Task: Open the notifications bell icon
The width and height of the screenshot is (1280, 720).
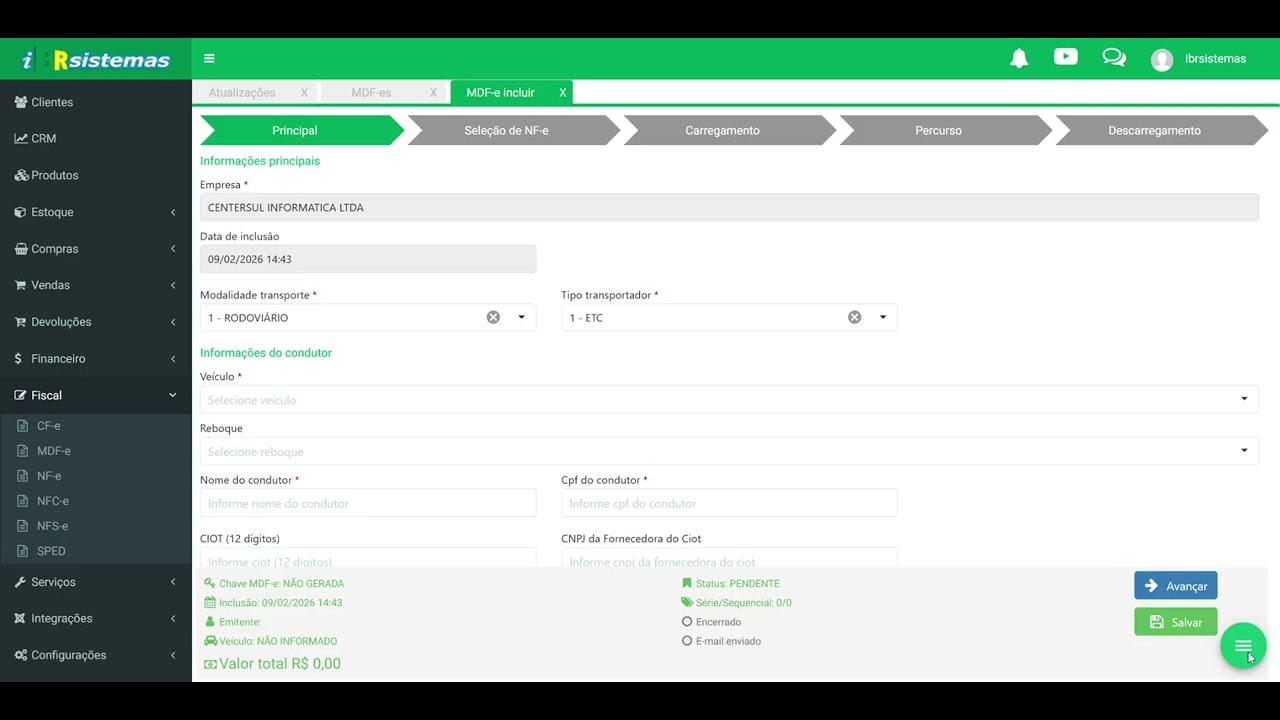Action: (x=1019, y=58)
